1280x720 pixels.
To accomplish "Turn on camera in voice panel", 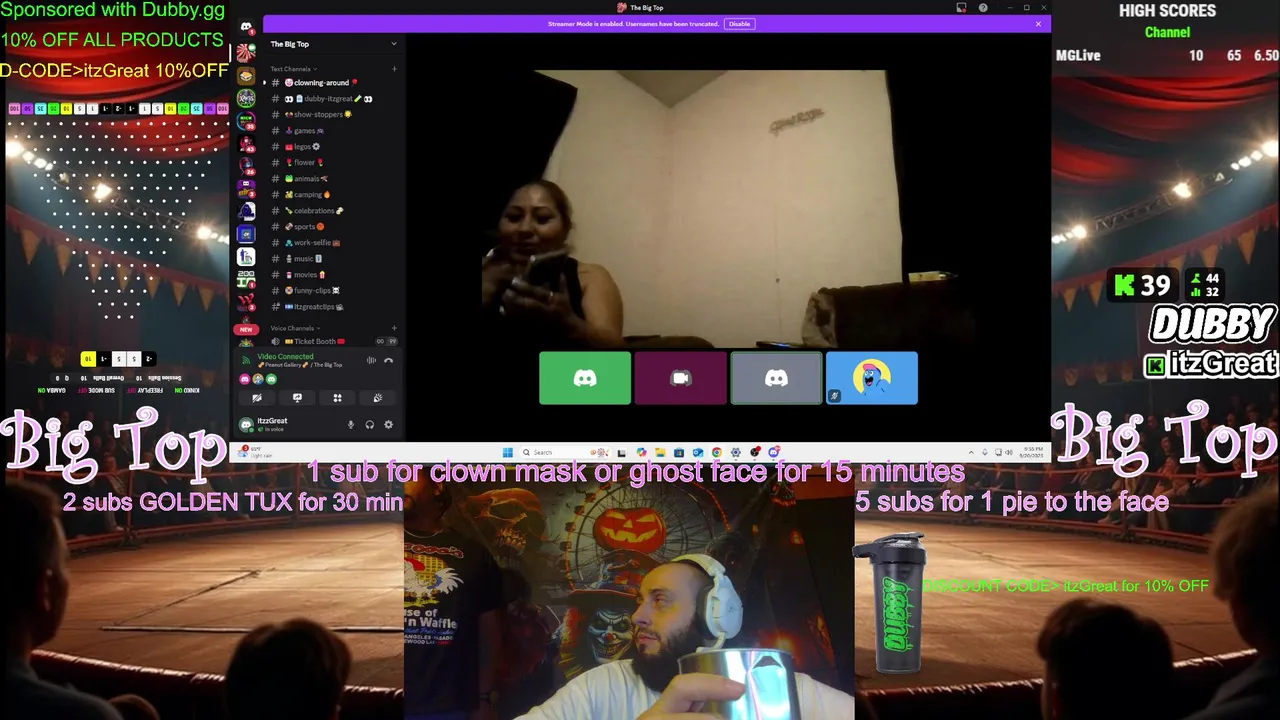I will pyautogui.click(x=257, y=398).
